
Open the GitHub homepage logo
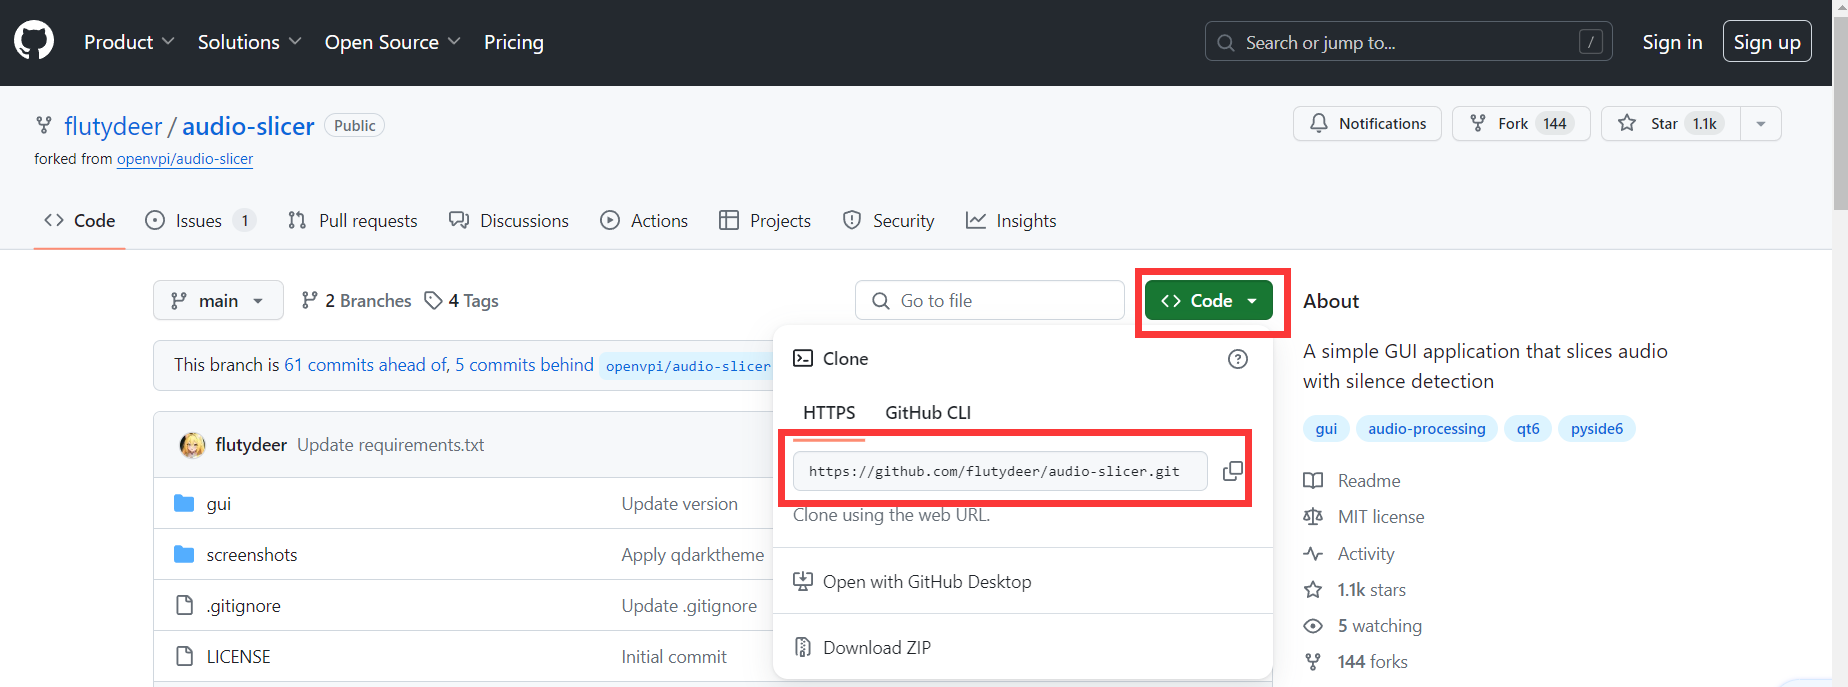click(34, 42)
